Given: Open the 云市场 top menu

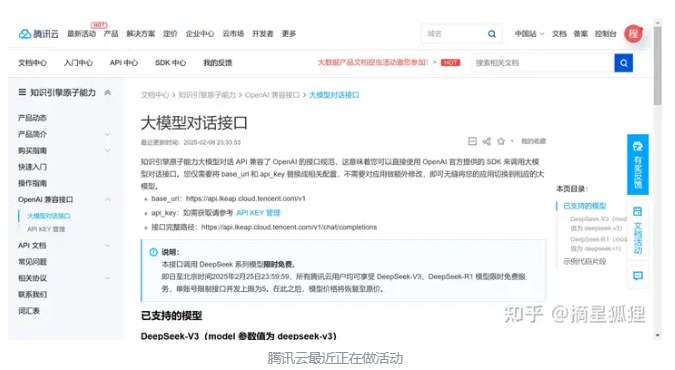Looking at the screenshot, I should pyautogui.click(x=233, y=34).
